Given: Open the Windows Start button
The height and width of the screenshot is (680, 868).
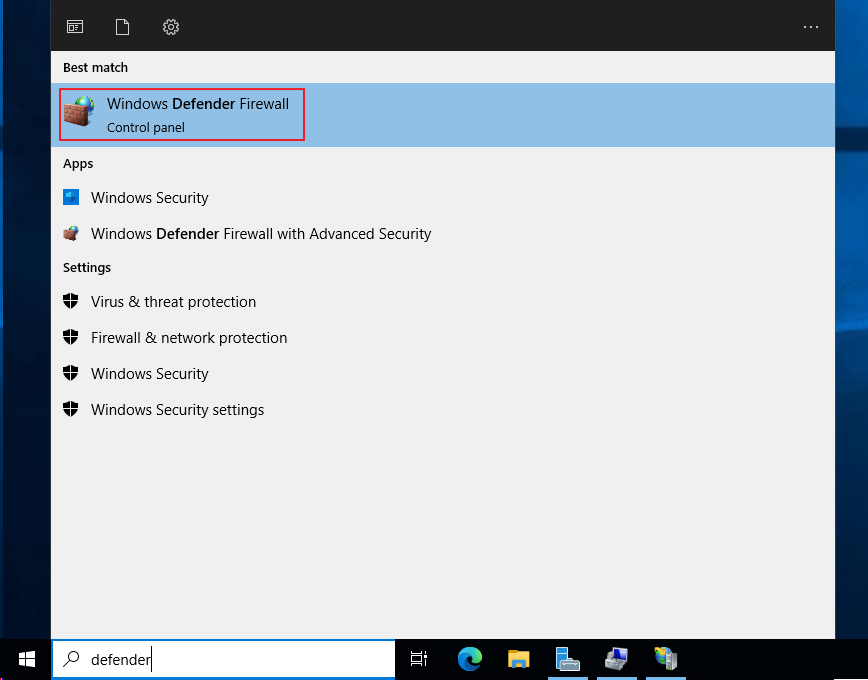Looking at the screenshot, I should (x=26, y=659).
